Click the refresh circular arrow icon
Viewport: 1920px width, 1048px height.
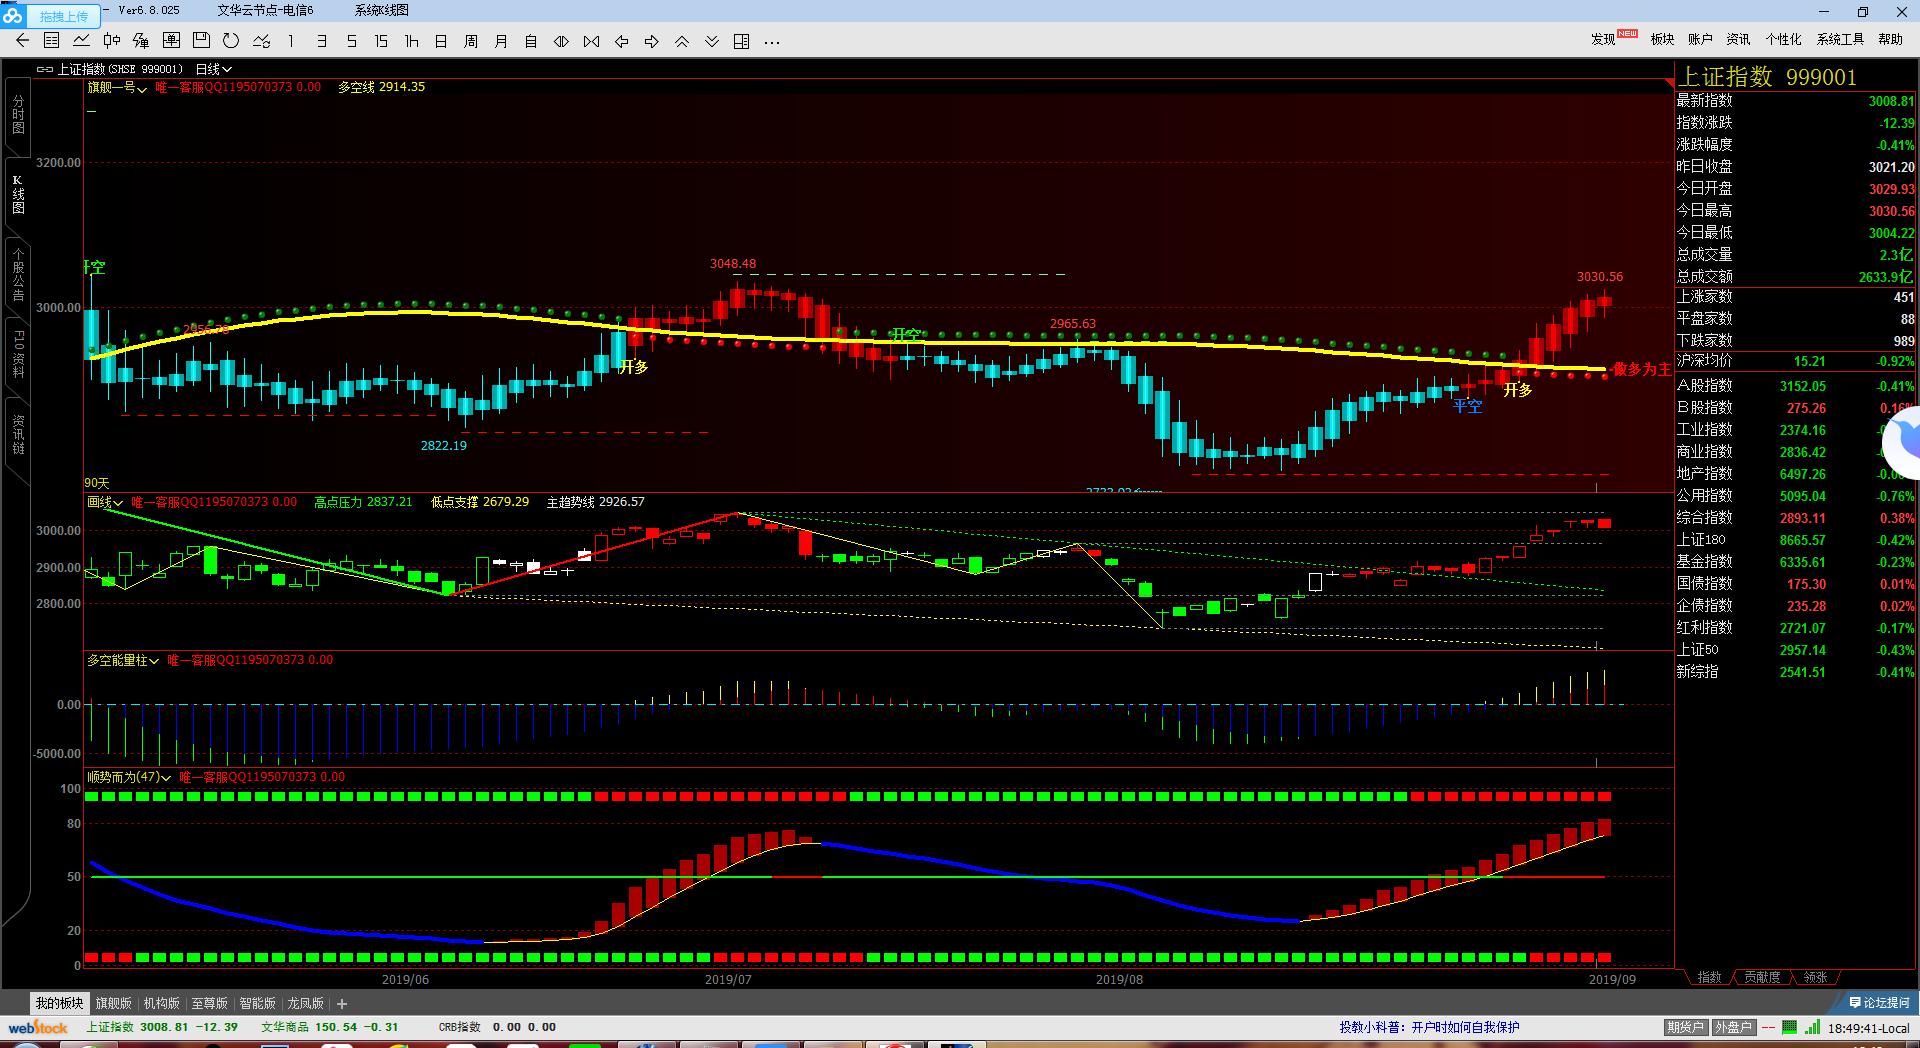(231, 41)
